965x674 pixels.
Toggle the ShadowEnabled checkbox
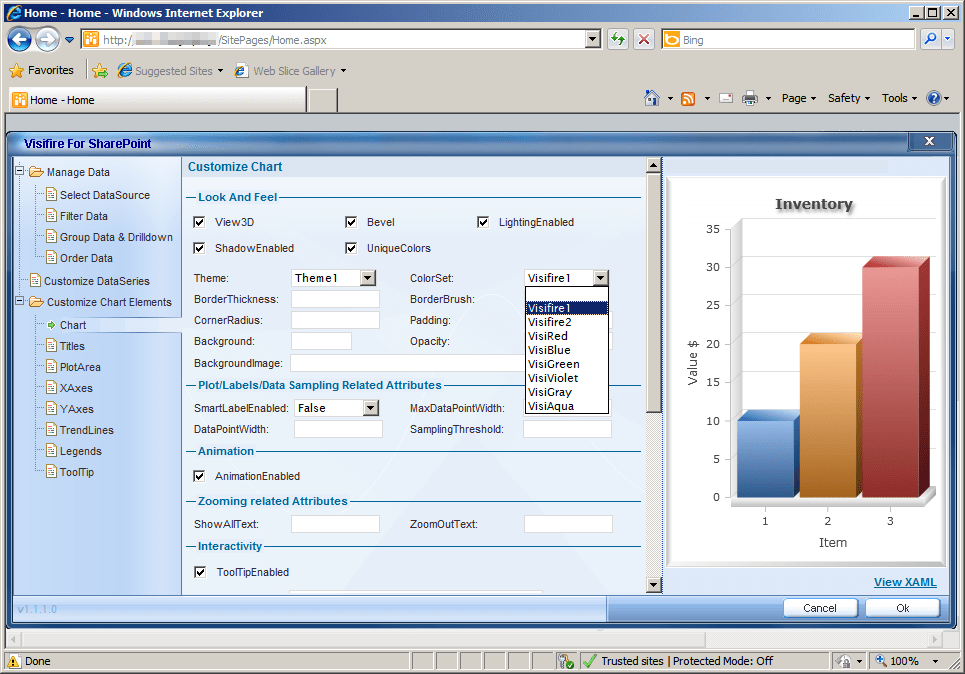pos(197,247)
